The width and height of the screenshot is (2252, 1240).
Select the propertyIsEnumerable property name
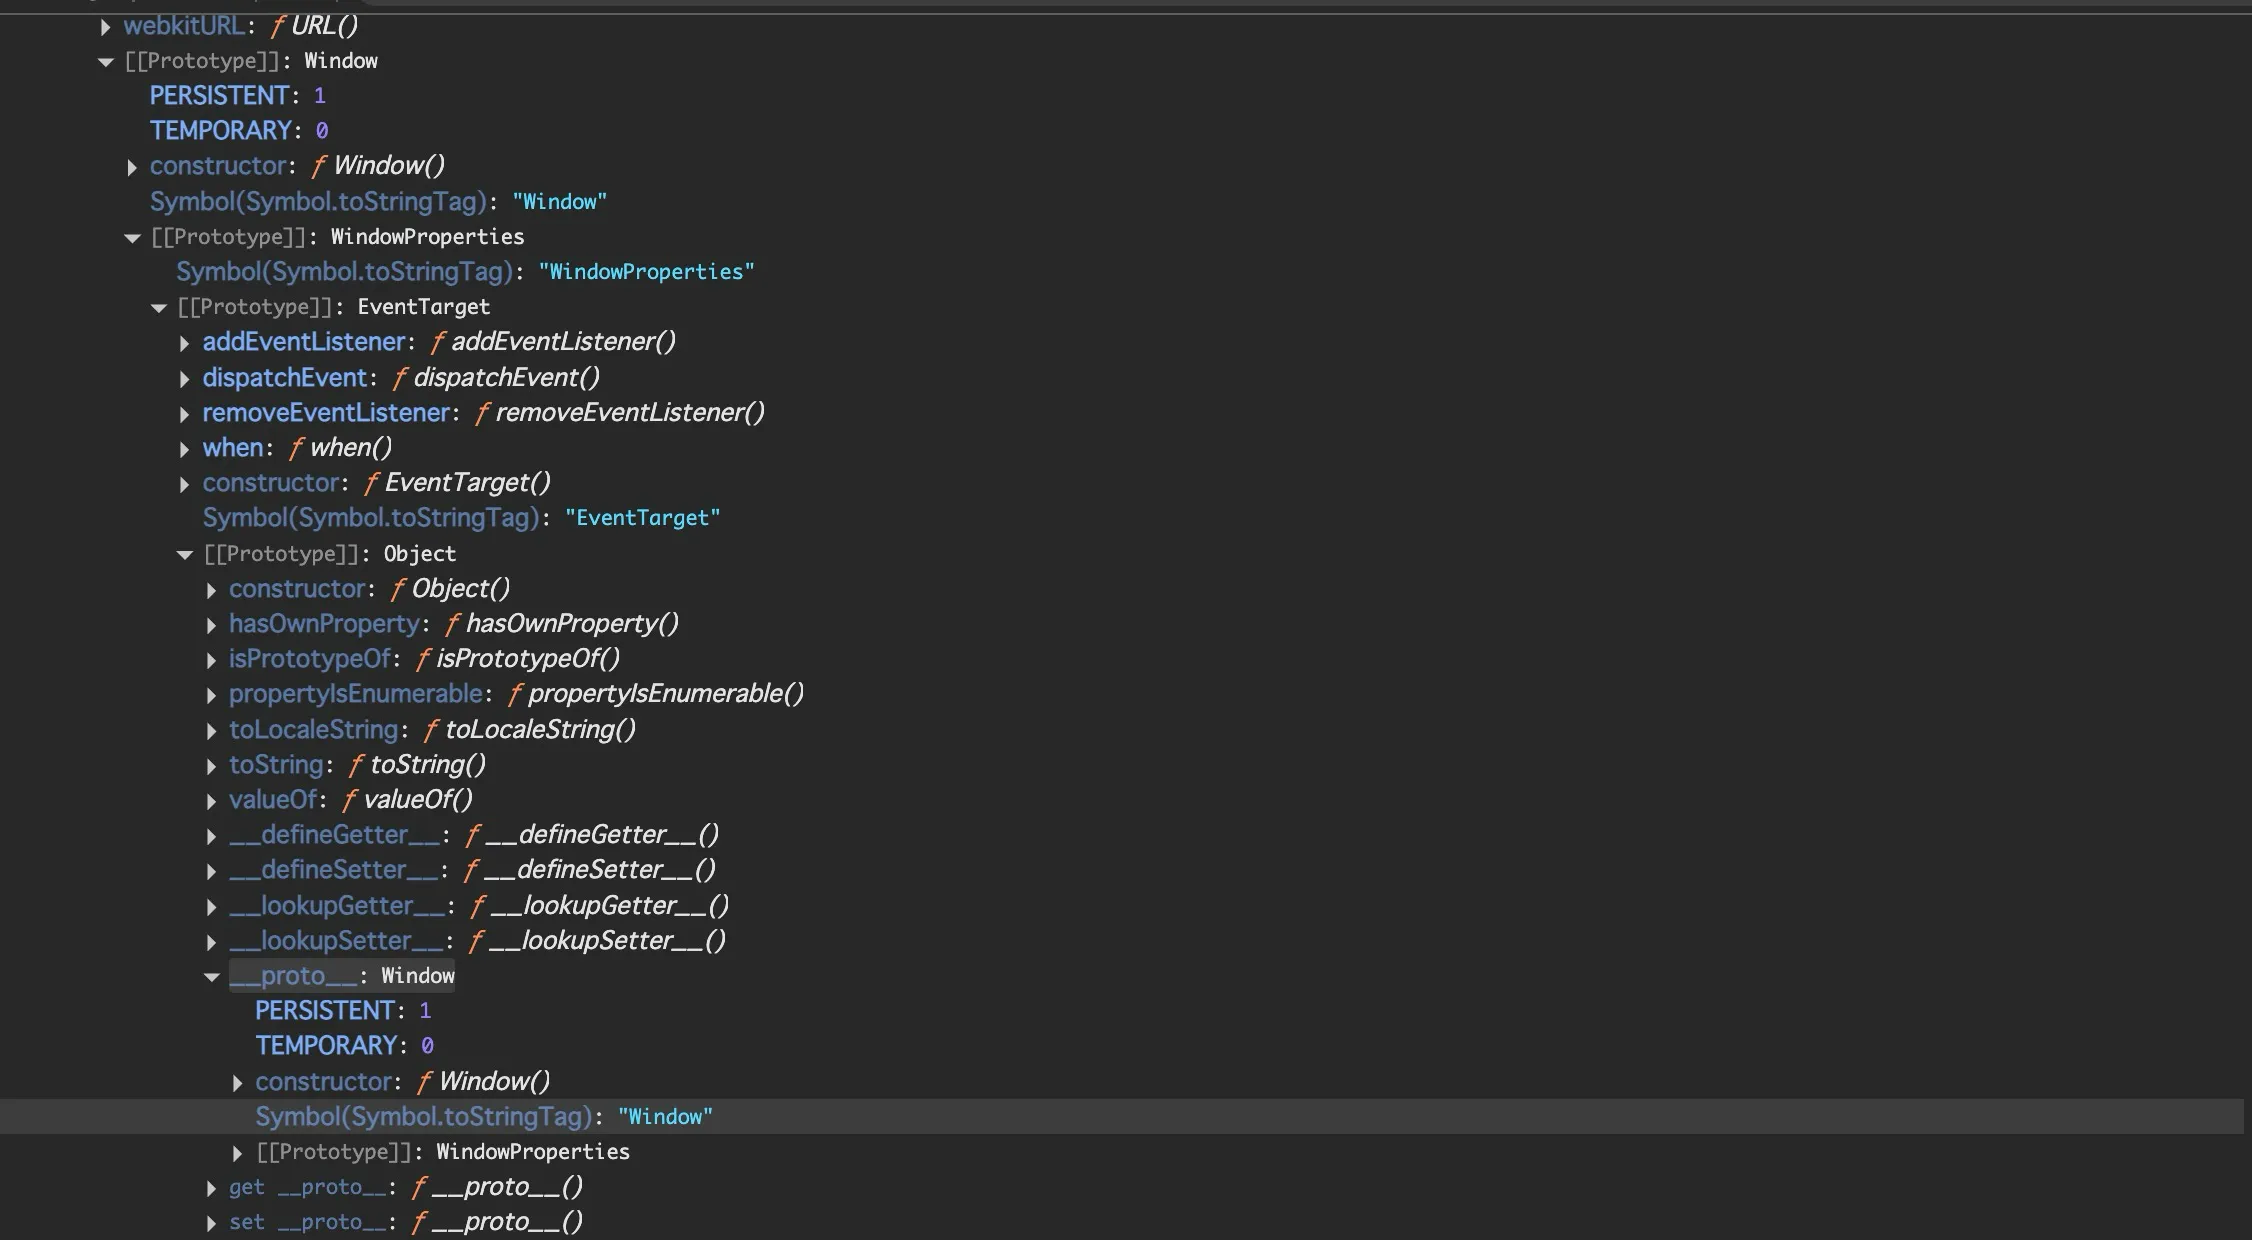point(355,694)
